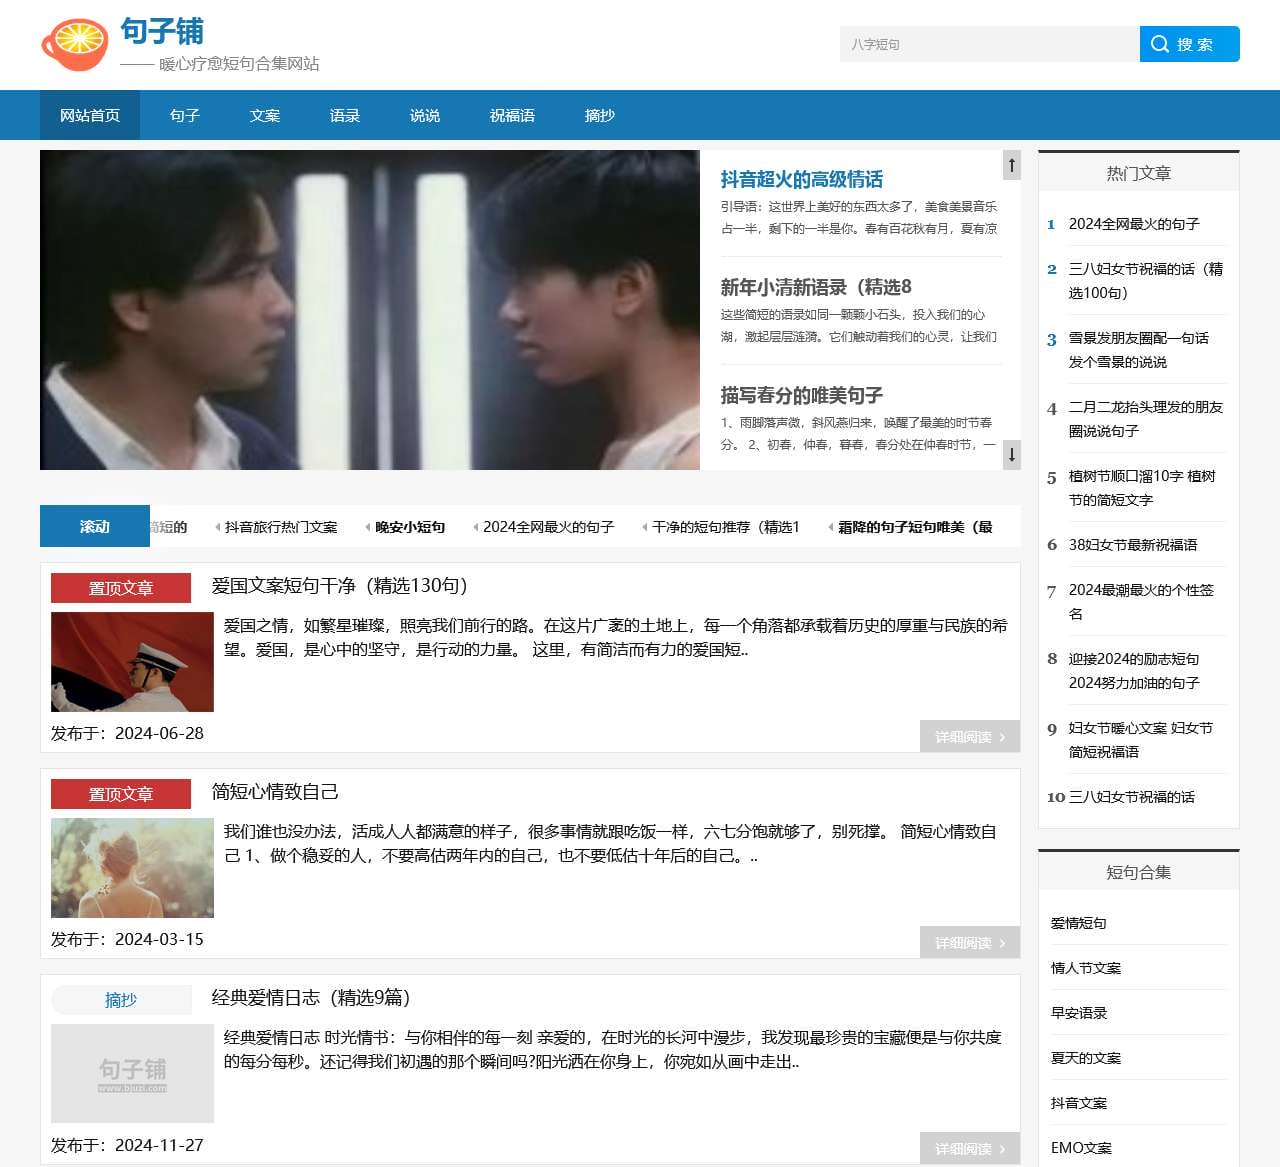The width and height of the screenshot is (1280, 1167).
Task: Click the 摘抄 category tag
Action: [x=121, y=1000]
